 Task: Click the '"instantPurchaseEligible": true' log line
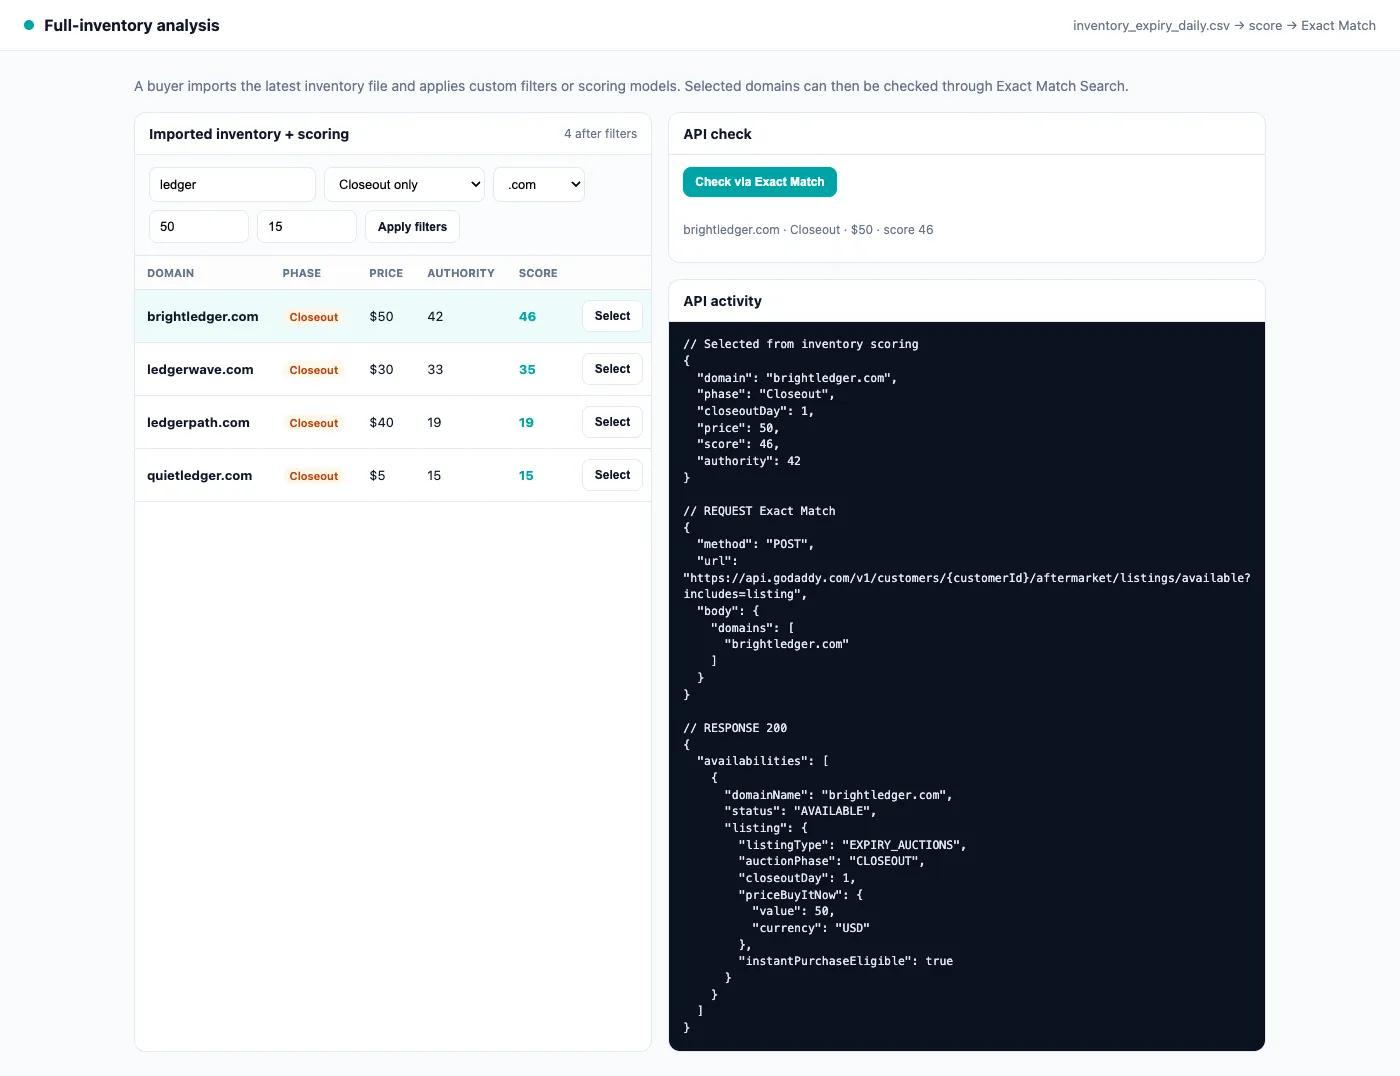click(x=845, y=961)
